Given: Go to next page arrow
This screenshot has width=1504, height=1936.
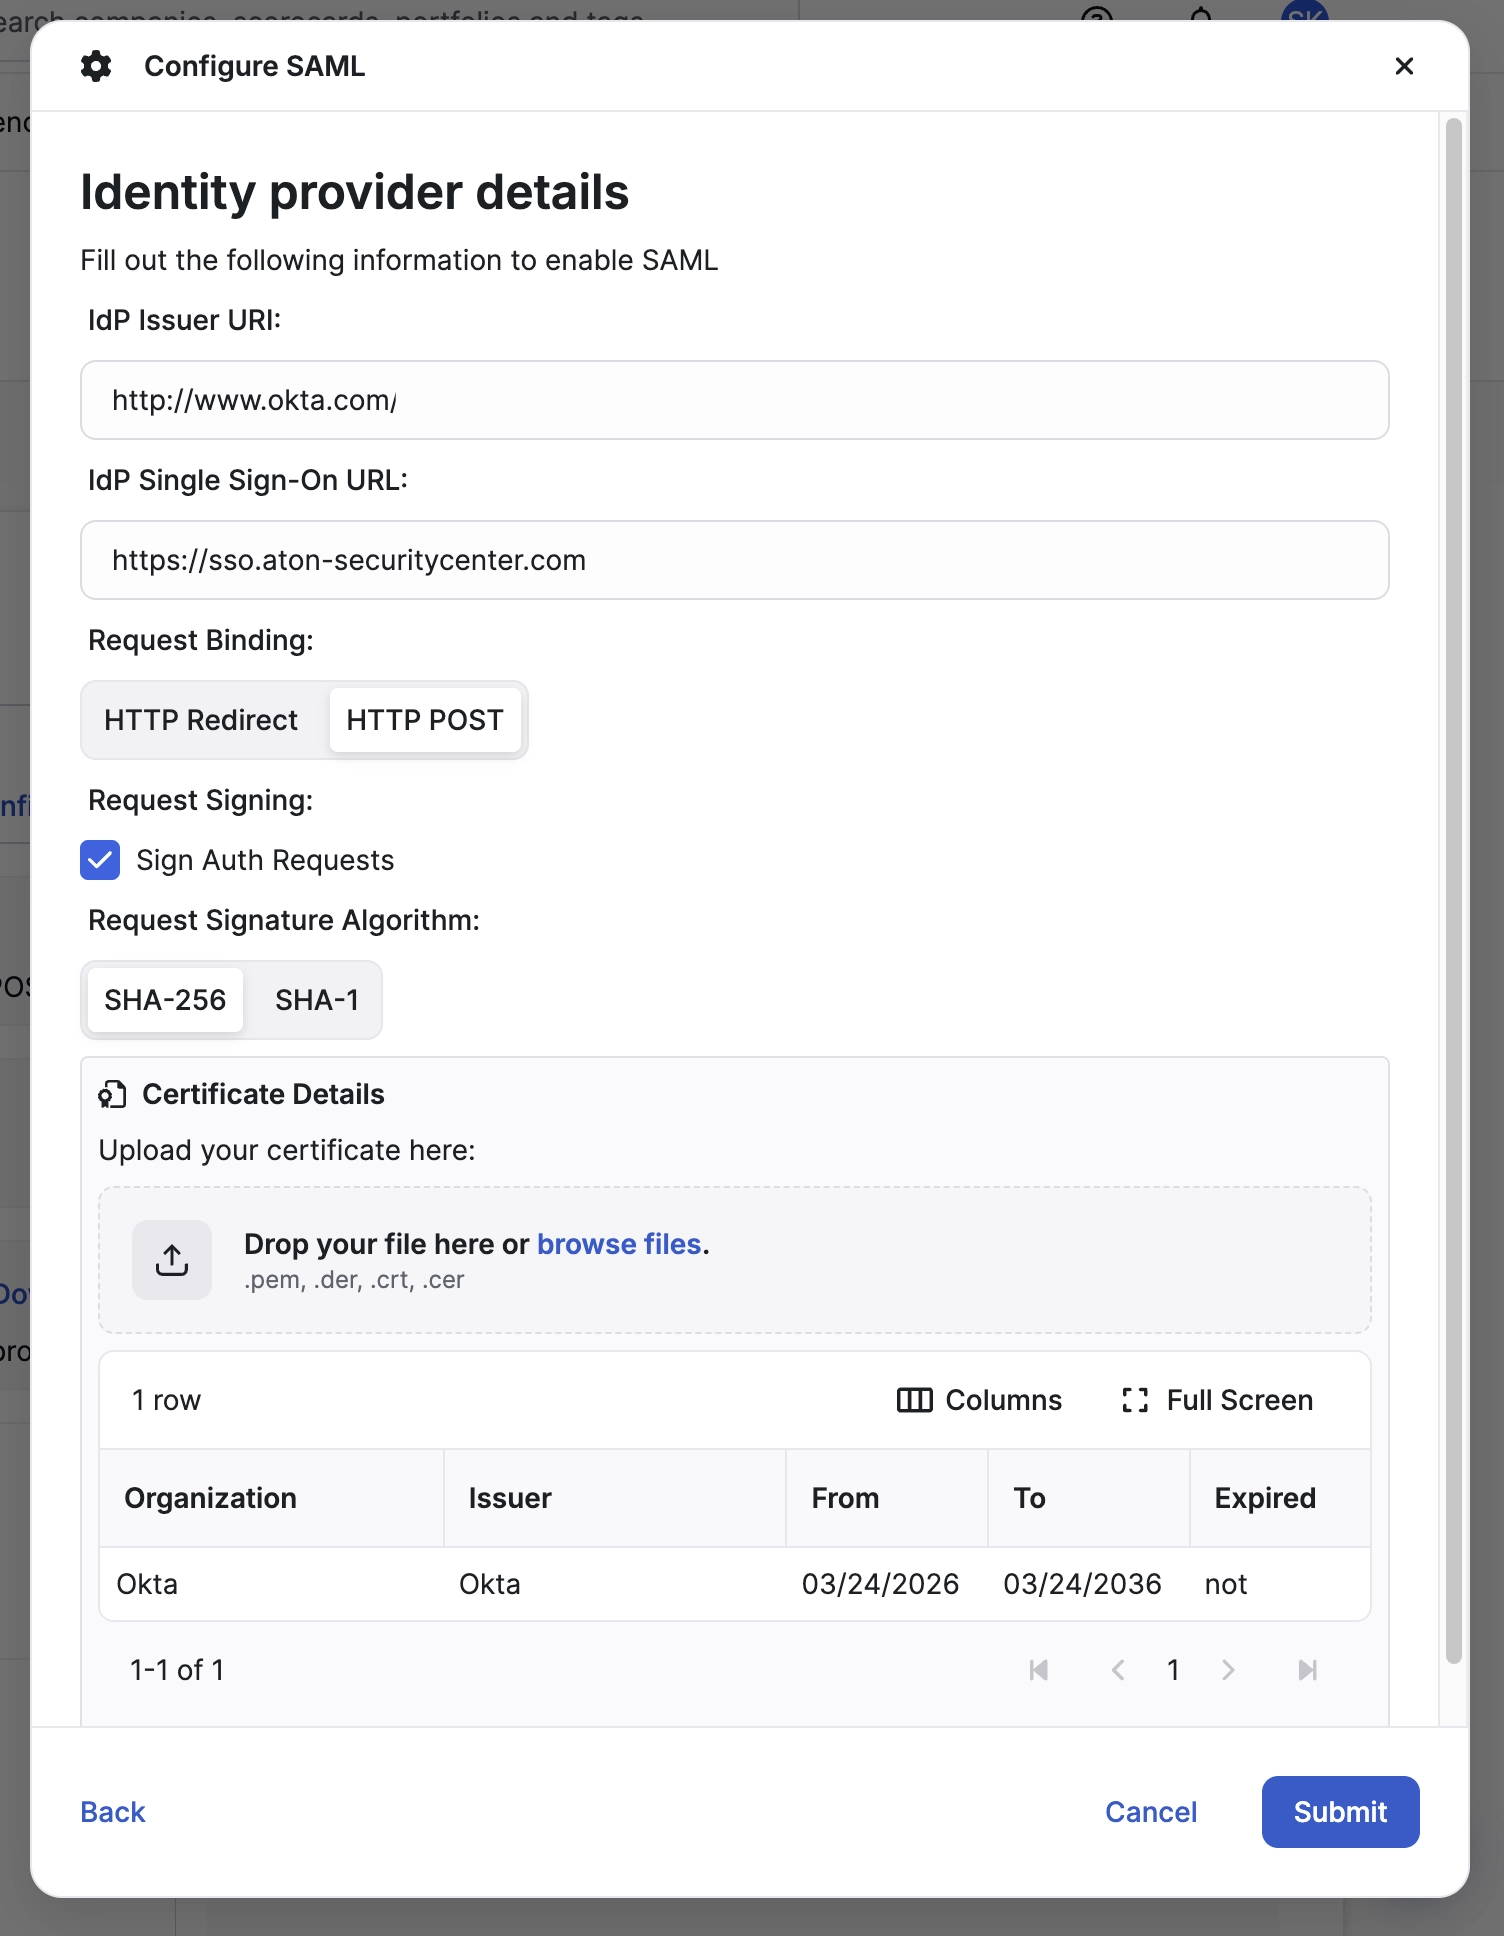Looking at the screenshot, I should coord(1228,1670).
